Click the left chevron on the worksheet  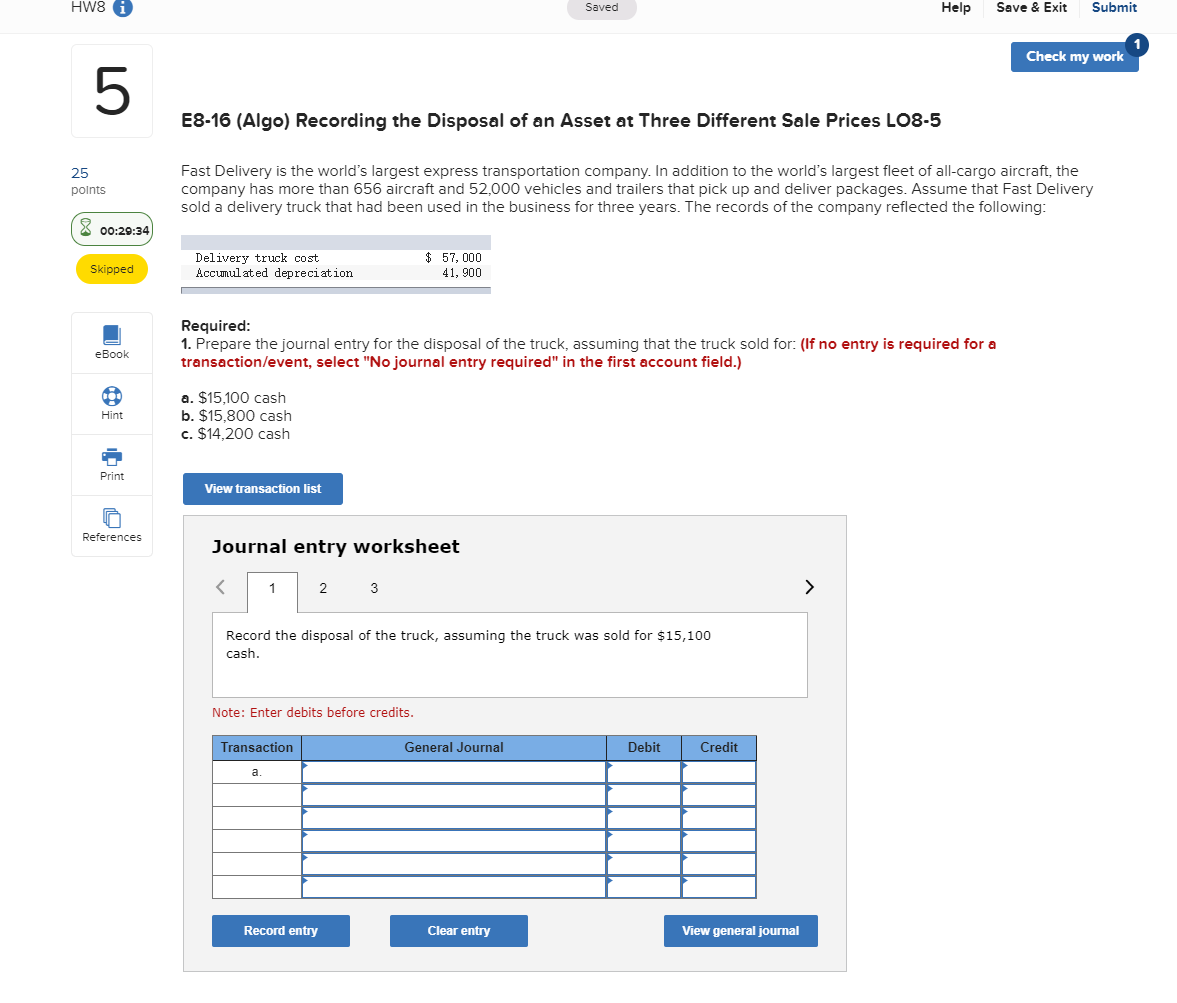click(221, 587)
